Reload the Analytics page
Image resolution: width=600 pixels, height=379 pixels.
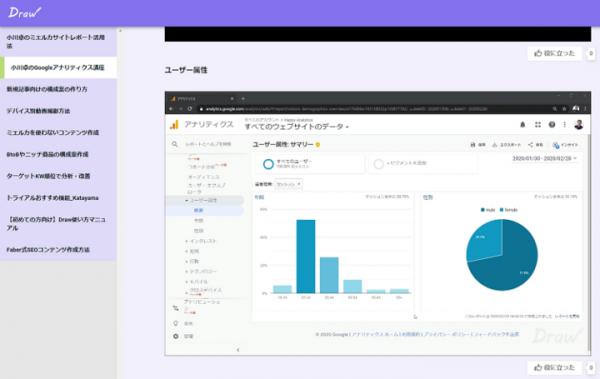[189, 109]
